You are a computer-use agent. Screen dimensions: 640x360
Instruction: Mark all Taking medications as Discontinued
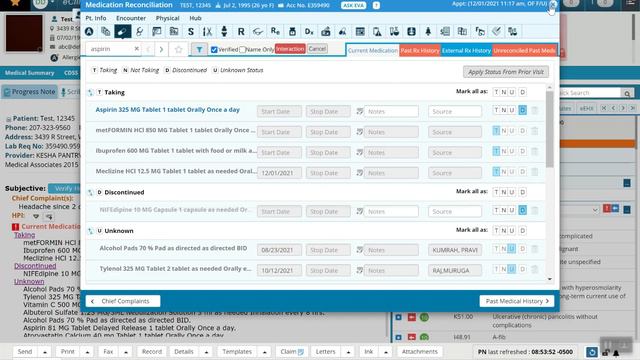(x=522, y=92)
